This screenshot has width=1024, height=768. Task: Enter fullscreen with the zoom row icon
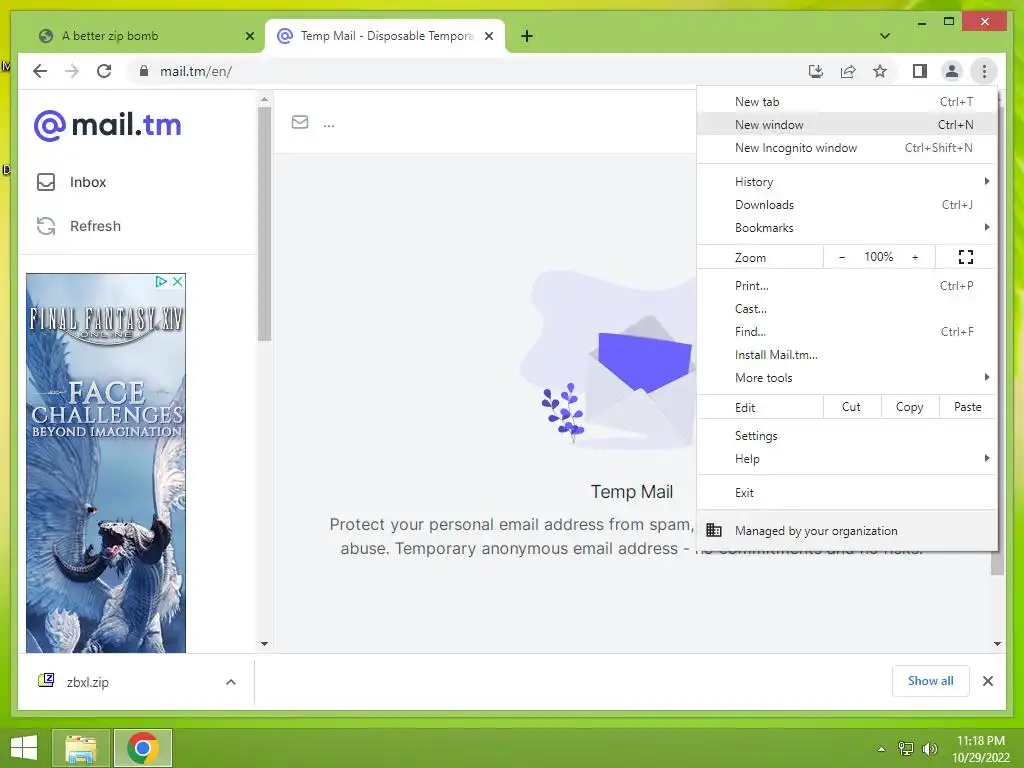(966, 257)
